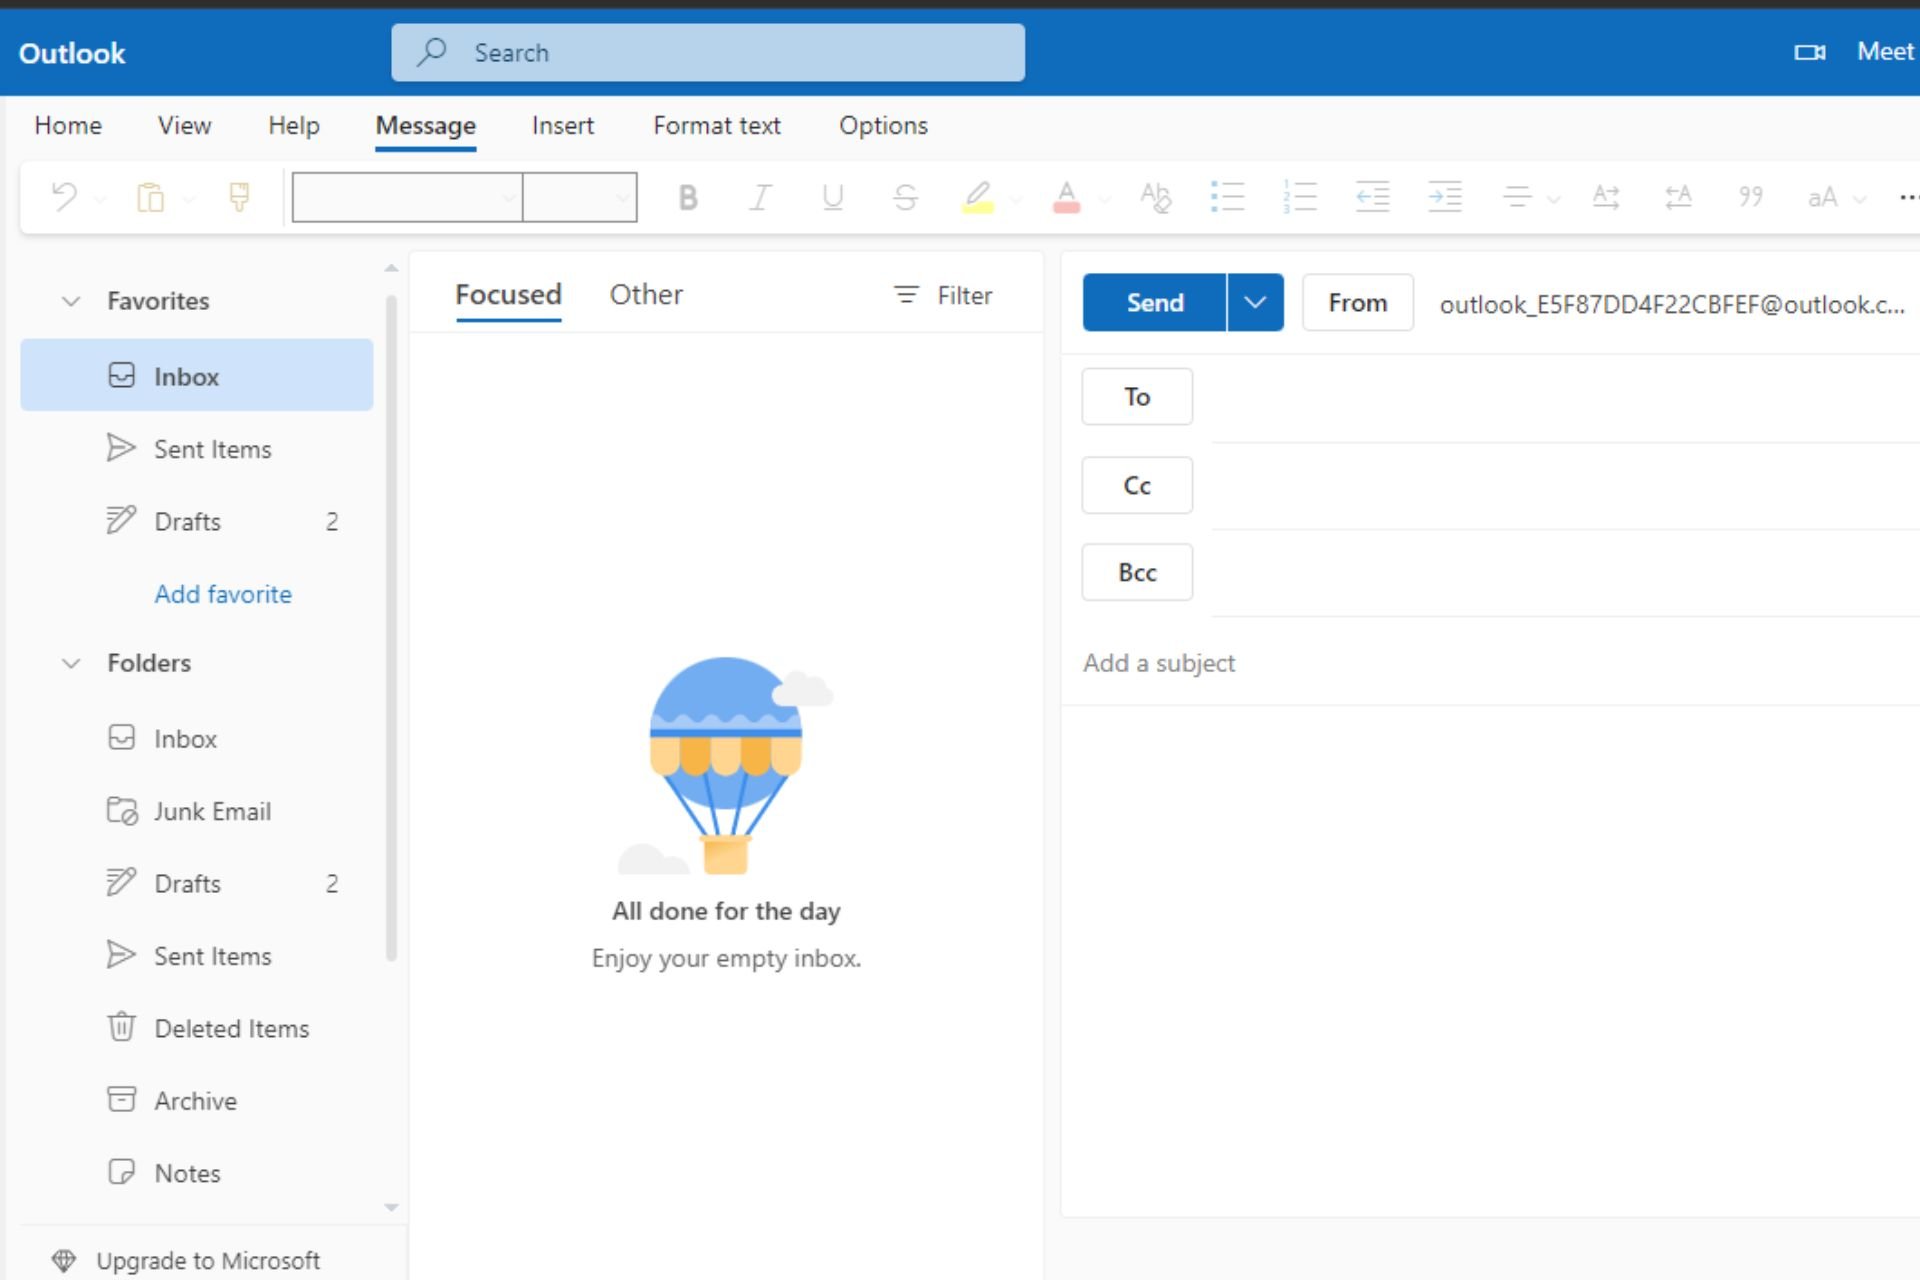The image size is (1920, 1280).
Task: Select the Format Painter icon
Action: tap(239, 197)
